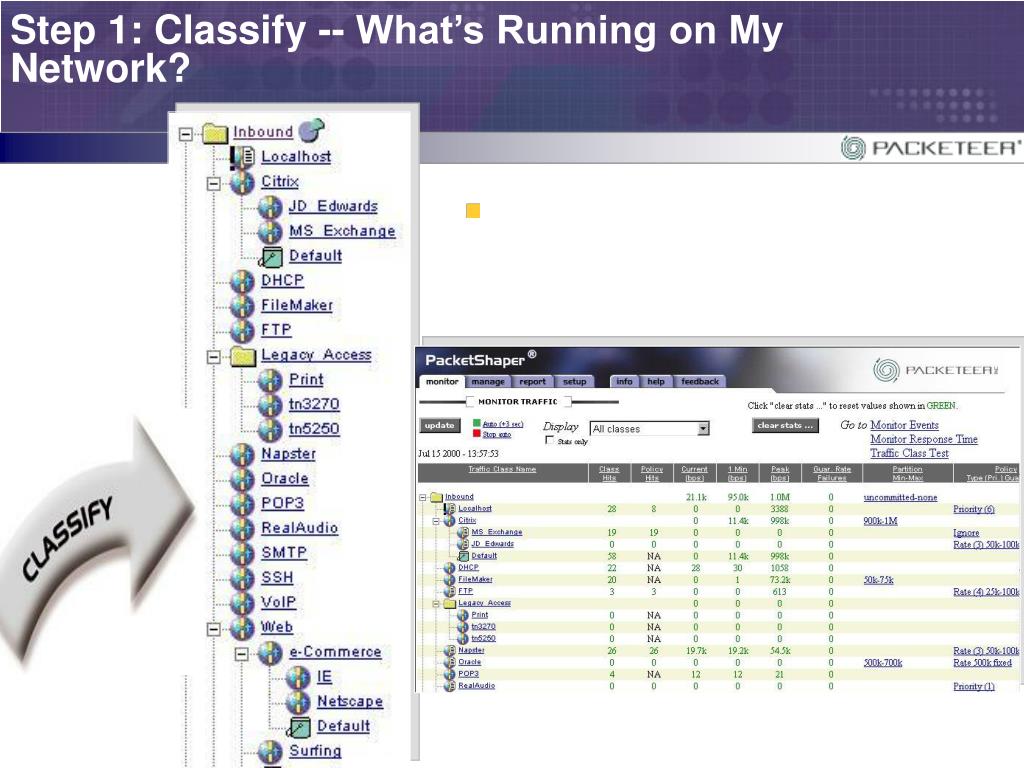1024x768 pixels.
Task: Click the Web globe icon in large tree
Action: (x=242, y=628)
